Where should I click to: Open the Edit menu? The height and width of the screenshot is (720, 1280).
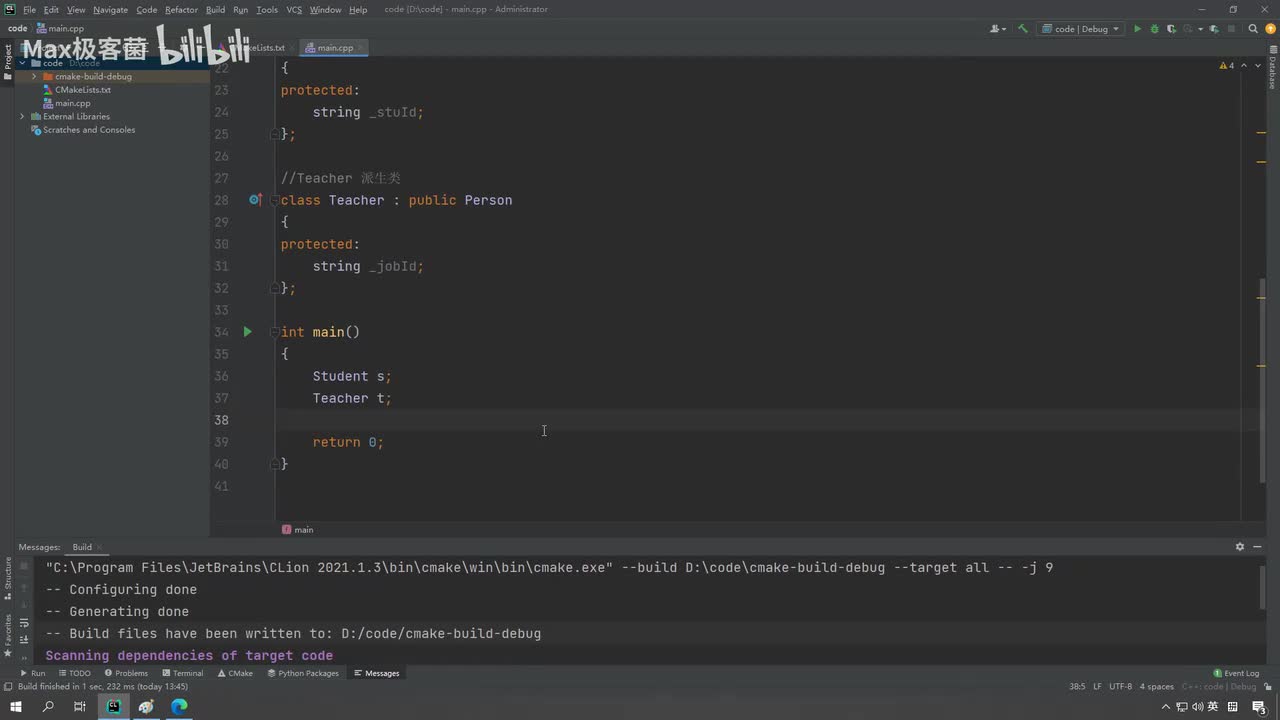pos(51,9)
